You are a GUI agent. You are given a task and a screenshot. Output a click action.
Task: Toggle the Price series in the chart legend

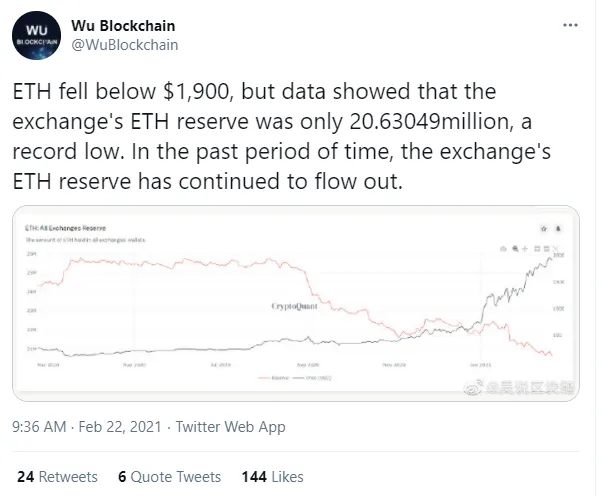coord(313,378)
